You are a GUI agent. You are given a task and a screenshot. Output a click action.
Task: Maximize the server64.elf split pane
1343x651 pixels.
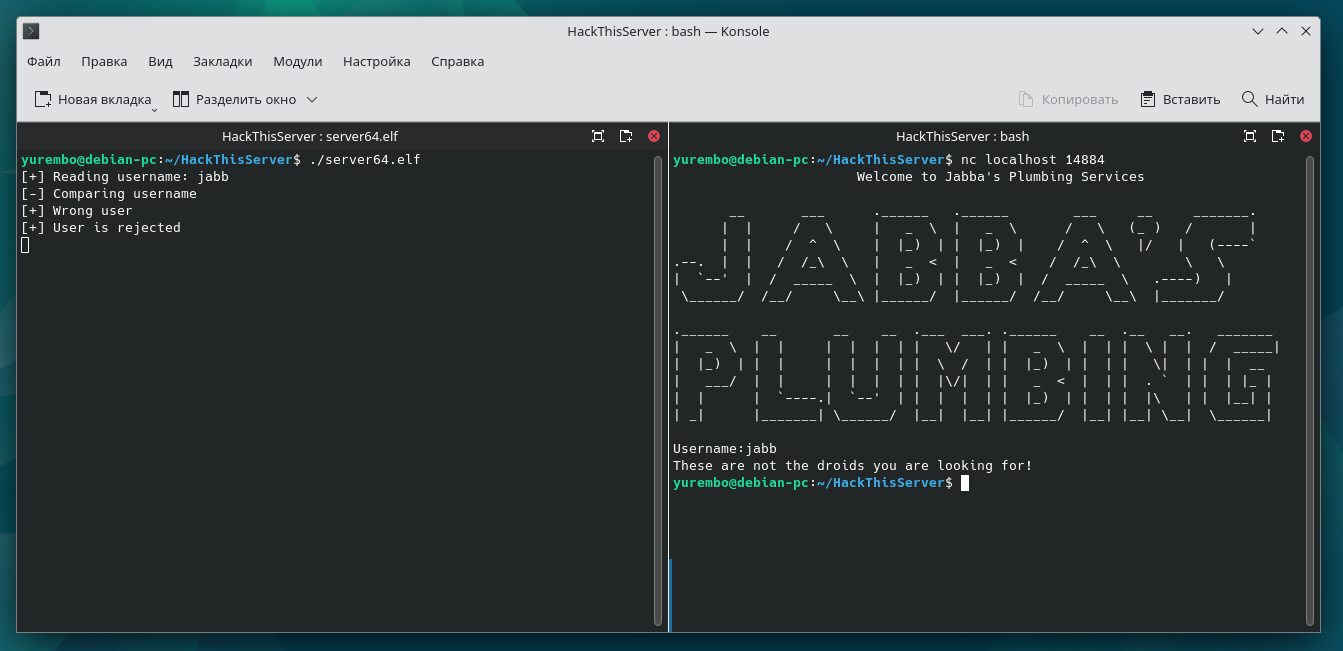pyautogui.click(x=598, y=136)
